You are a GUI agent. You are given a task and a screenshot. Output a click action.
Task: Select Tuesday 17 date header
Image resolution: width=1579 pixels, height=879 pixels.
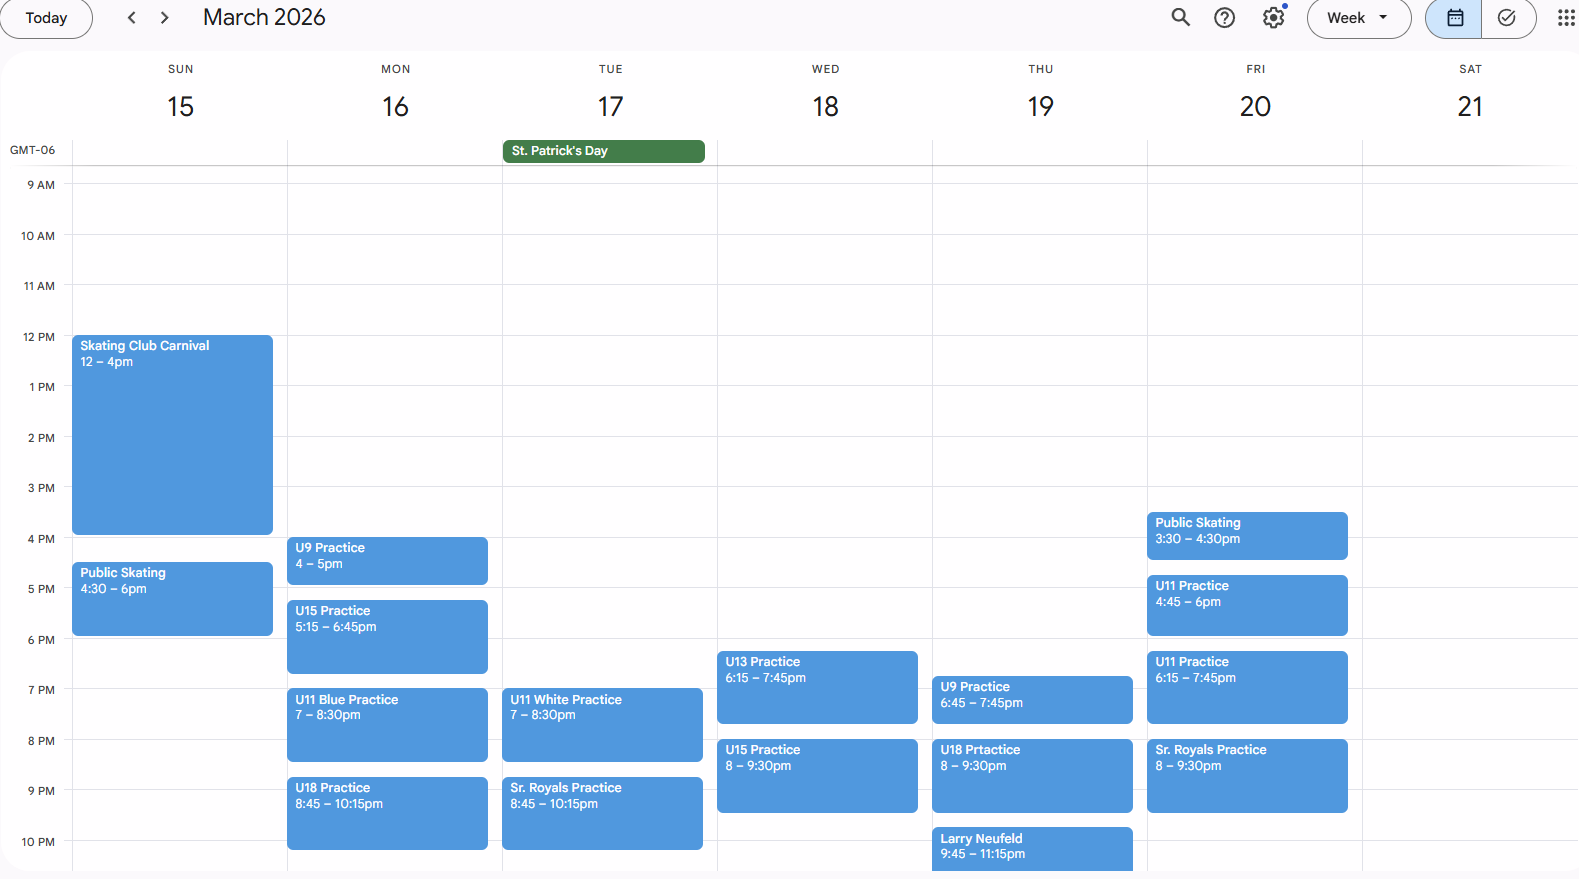point(610,106)
